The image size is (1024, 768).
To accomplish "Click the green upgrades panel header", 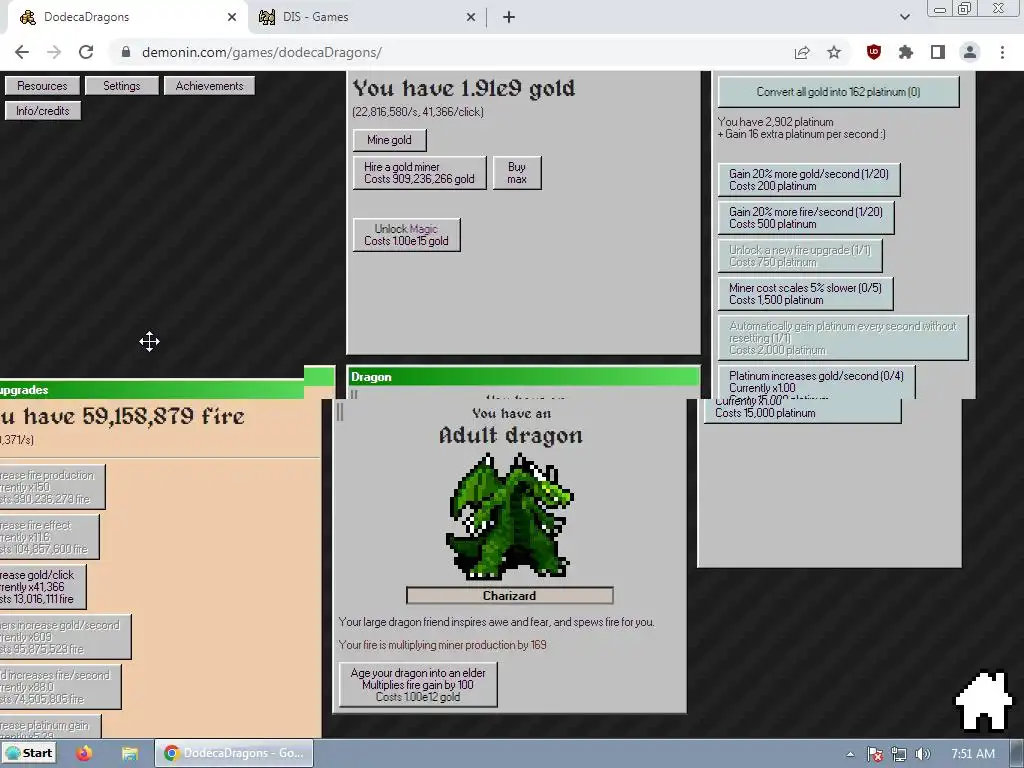I will pyautogui.click(x=152, y=390).
